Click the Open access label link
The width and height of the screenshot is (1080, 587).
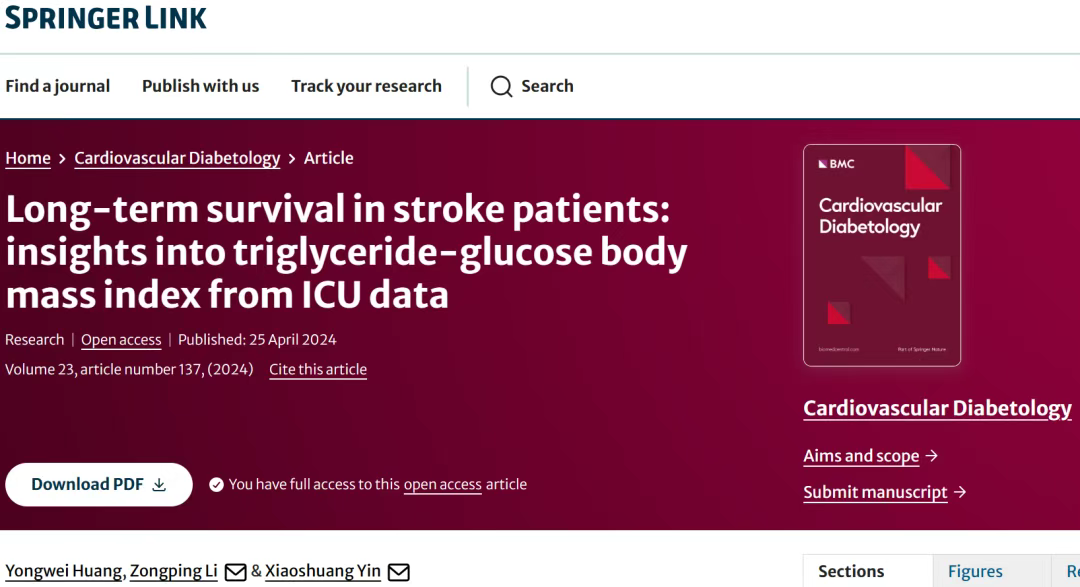(x=121, y=340)
